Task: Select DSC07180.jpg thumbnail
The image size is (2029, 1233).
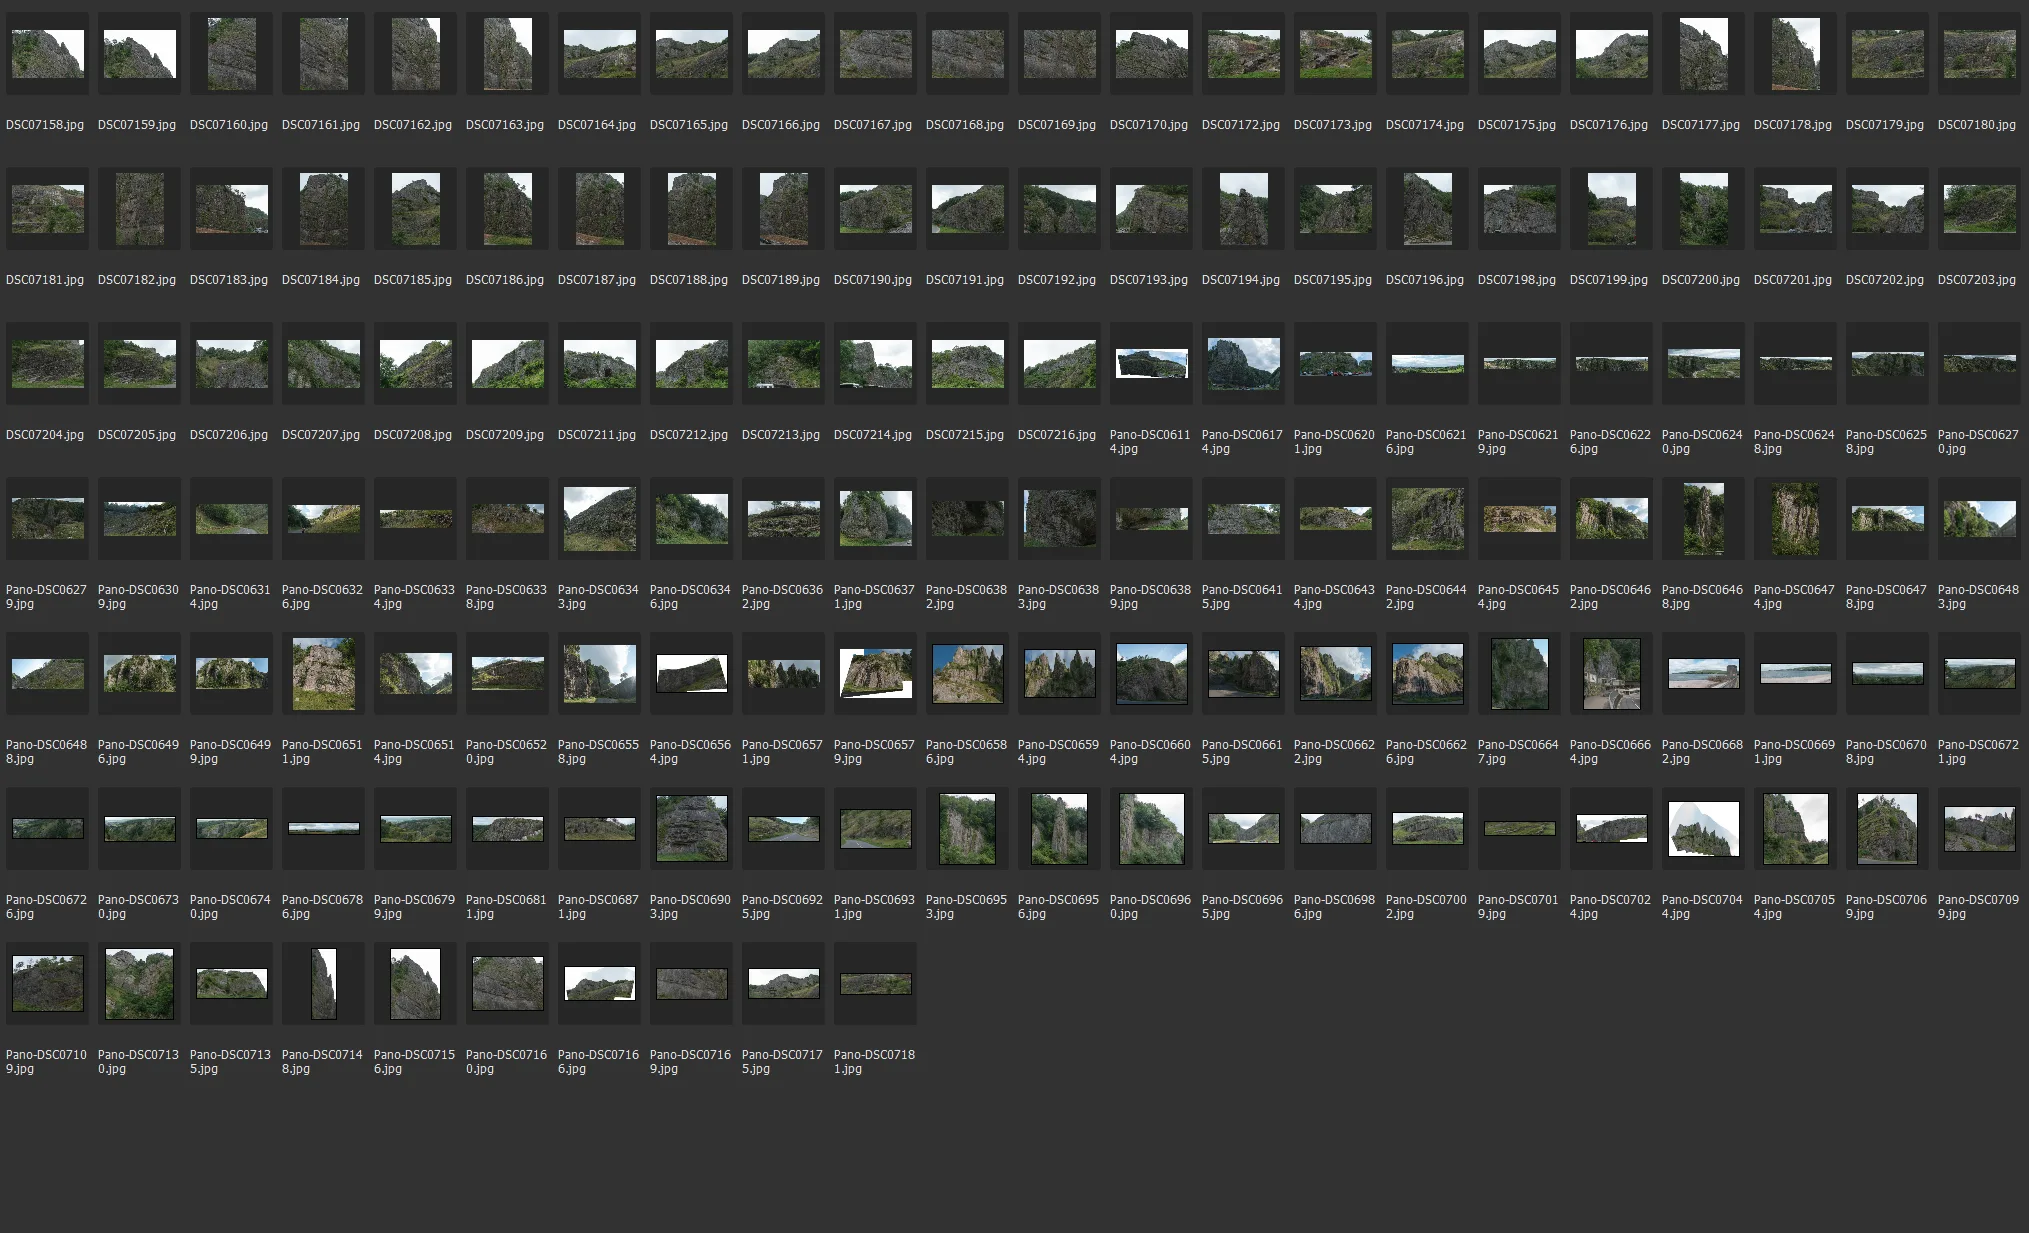Action: [1979, 54]
